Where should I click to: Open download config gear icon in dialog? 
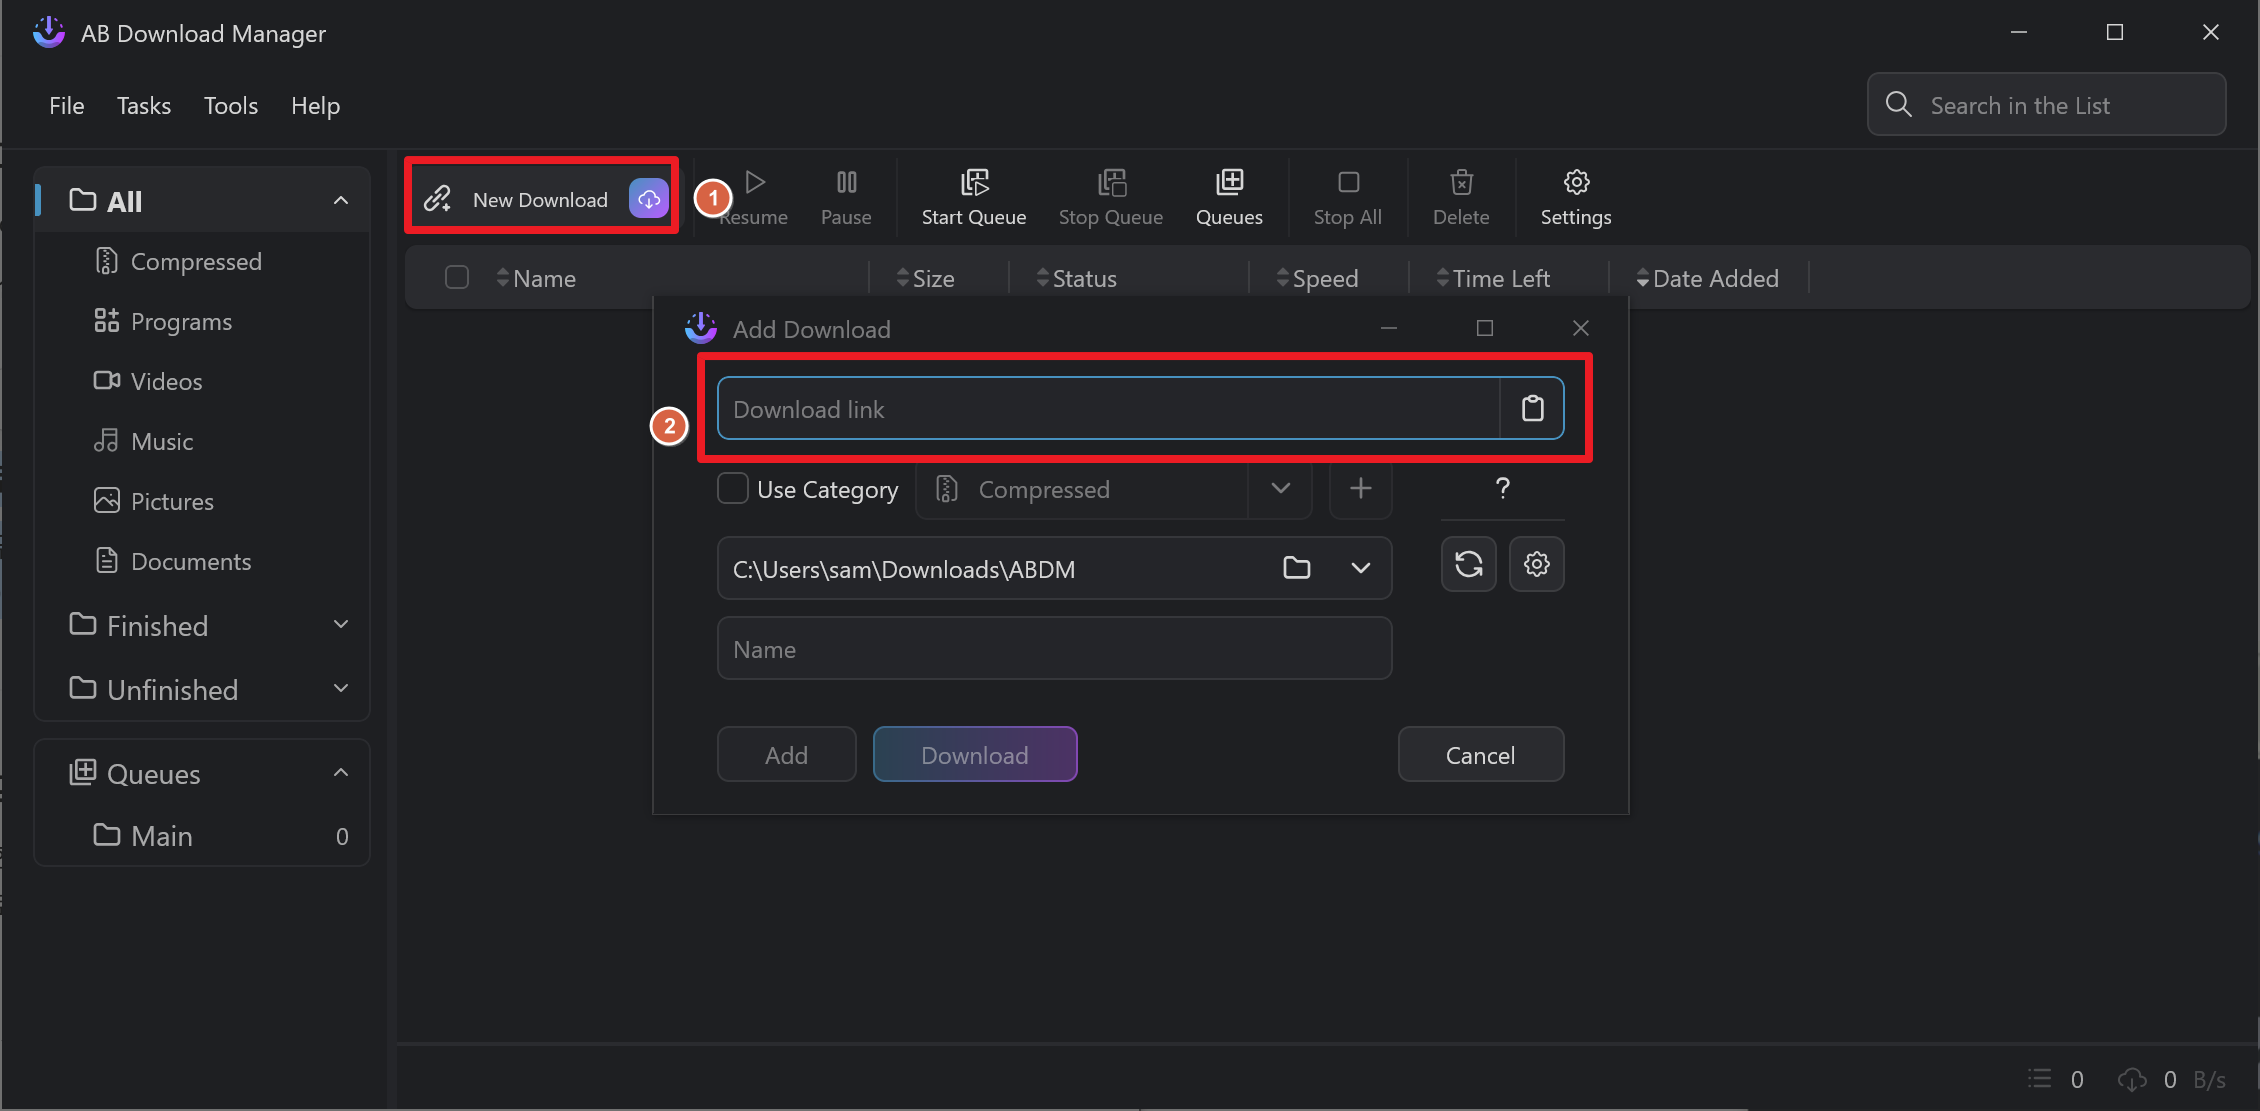(x=1536, y=564)
